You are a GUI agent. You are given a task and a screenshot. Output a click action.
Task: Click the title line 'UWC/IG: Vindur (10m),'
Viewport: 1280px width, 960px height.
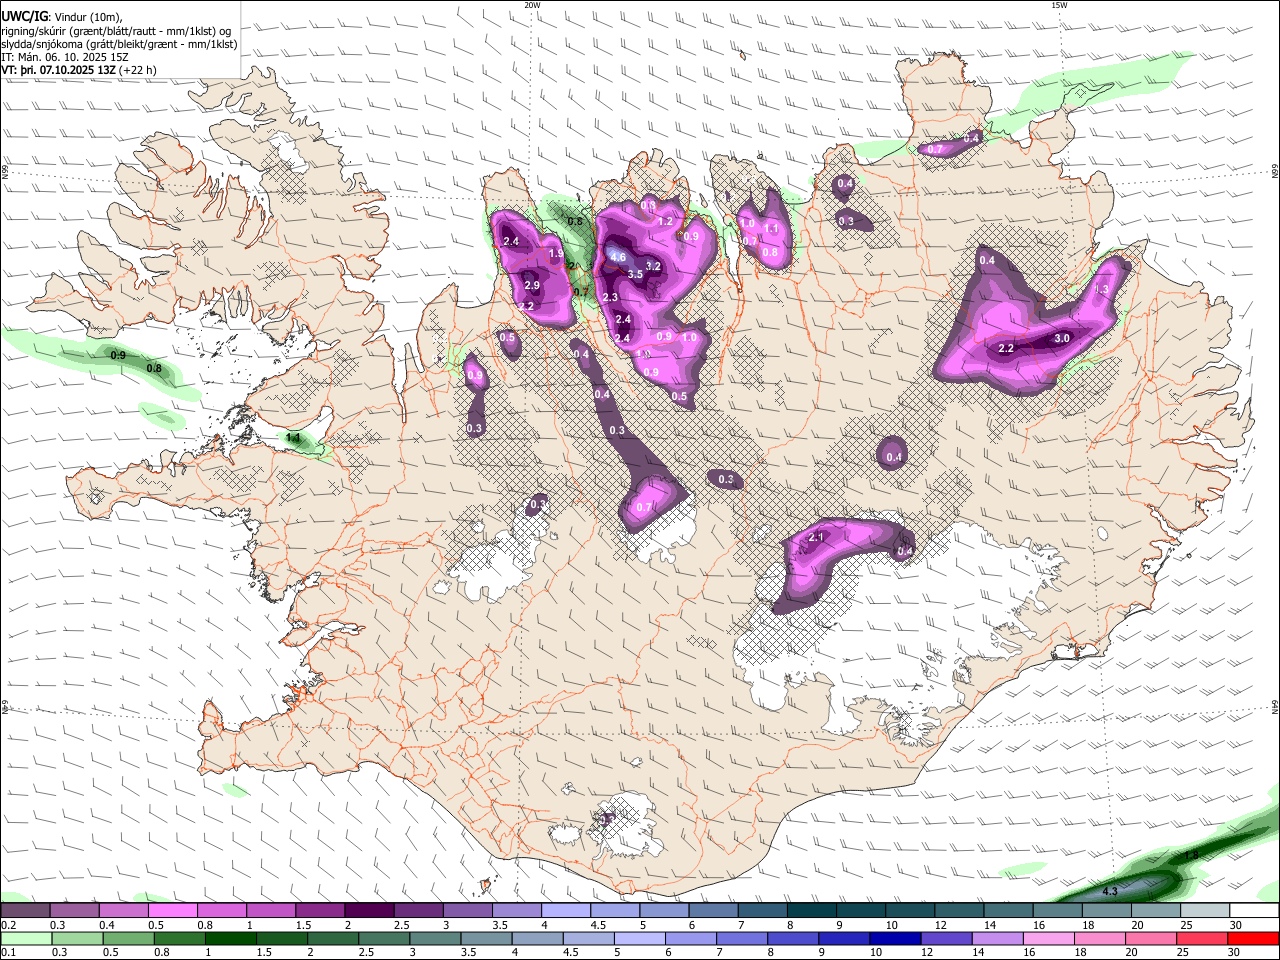(61, 16)
